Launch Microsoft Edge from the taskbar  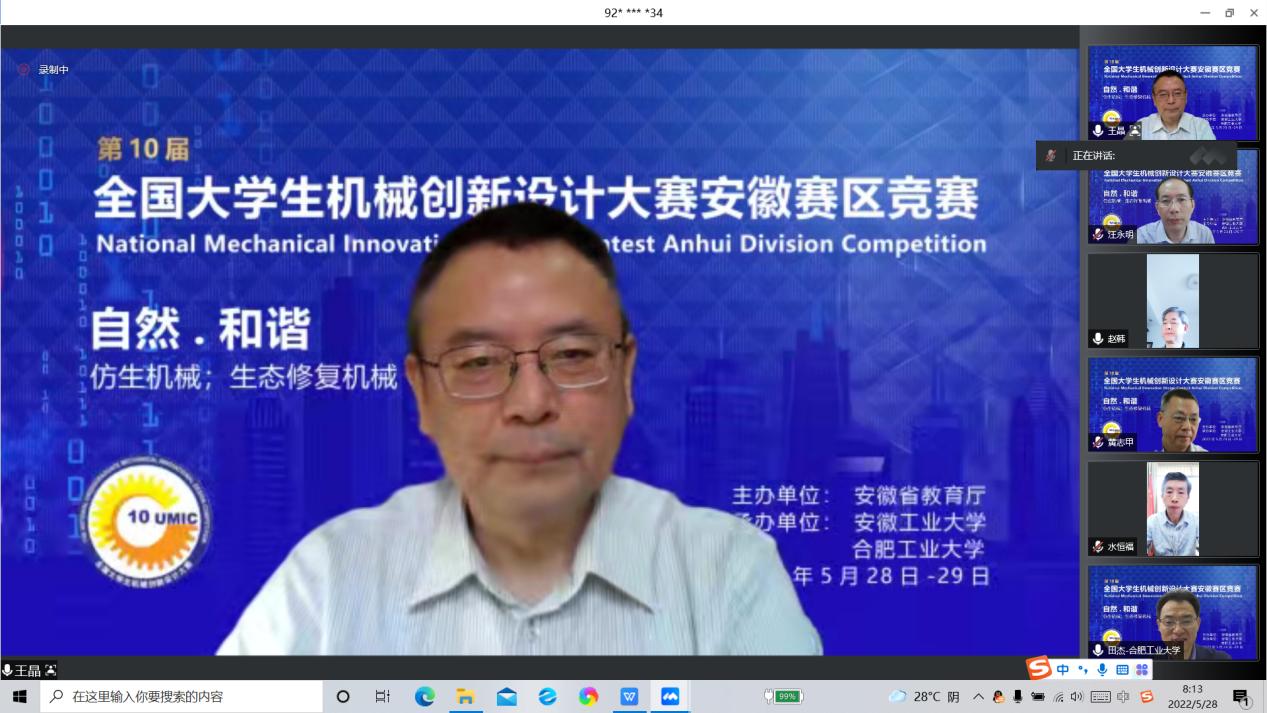click(425, 697)
